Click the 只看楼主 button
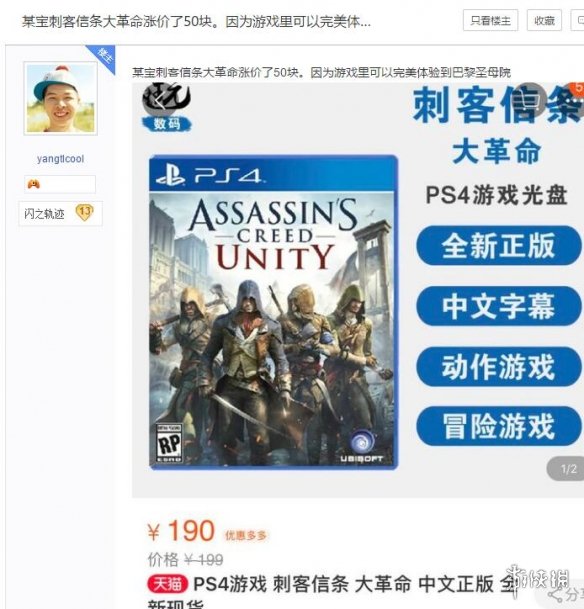 point(490,20)
